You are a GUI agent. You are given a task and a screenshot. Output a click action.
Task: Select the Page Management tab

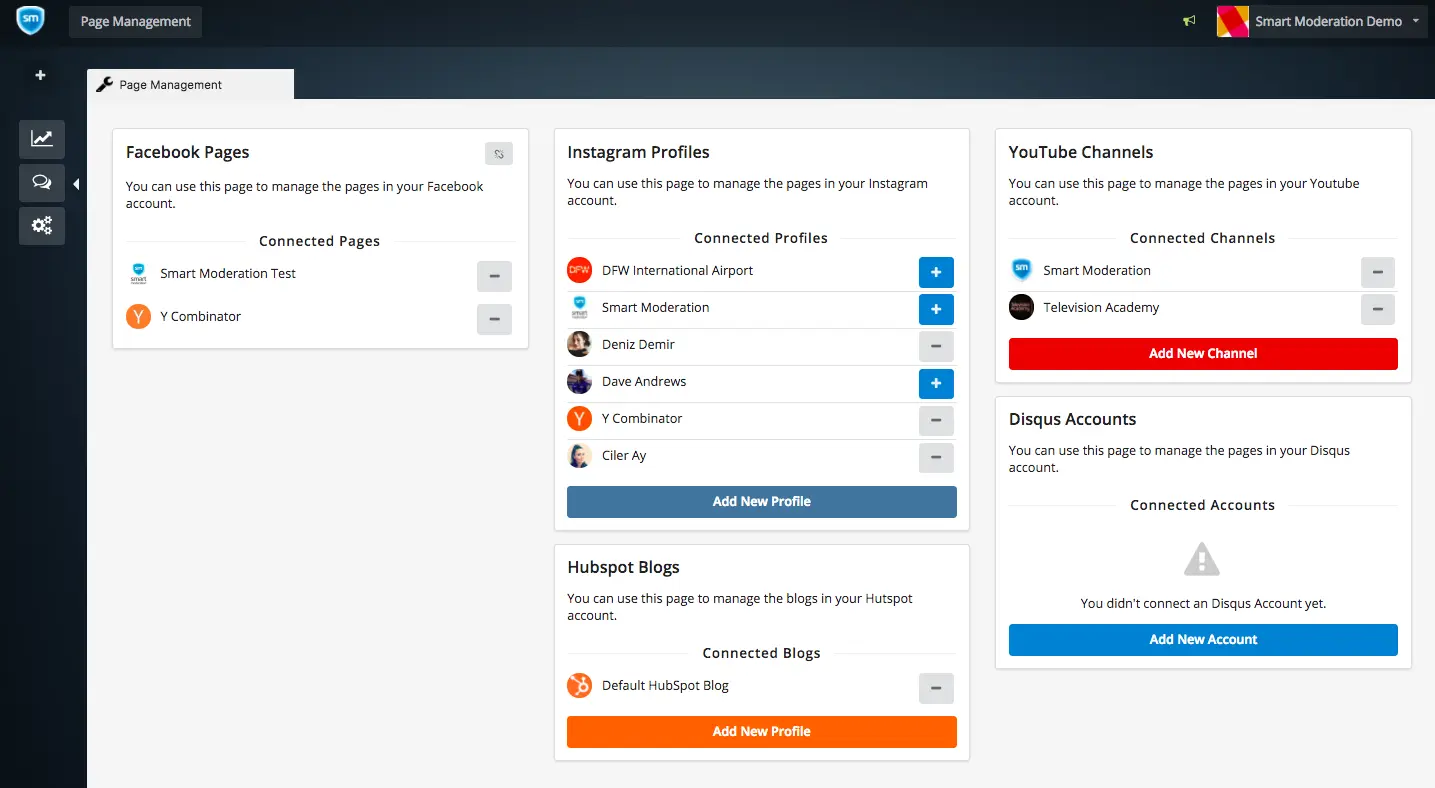[190, 85]
